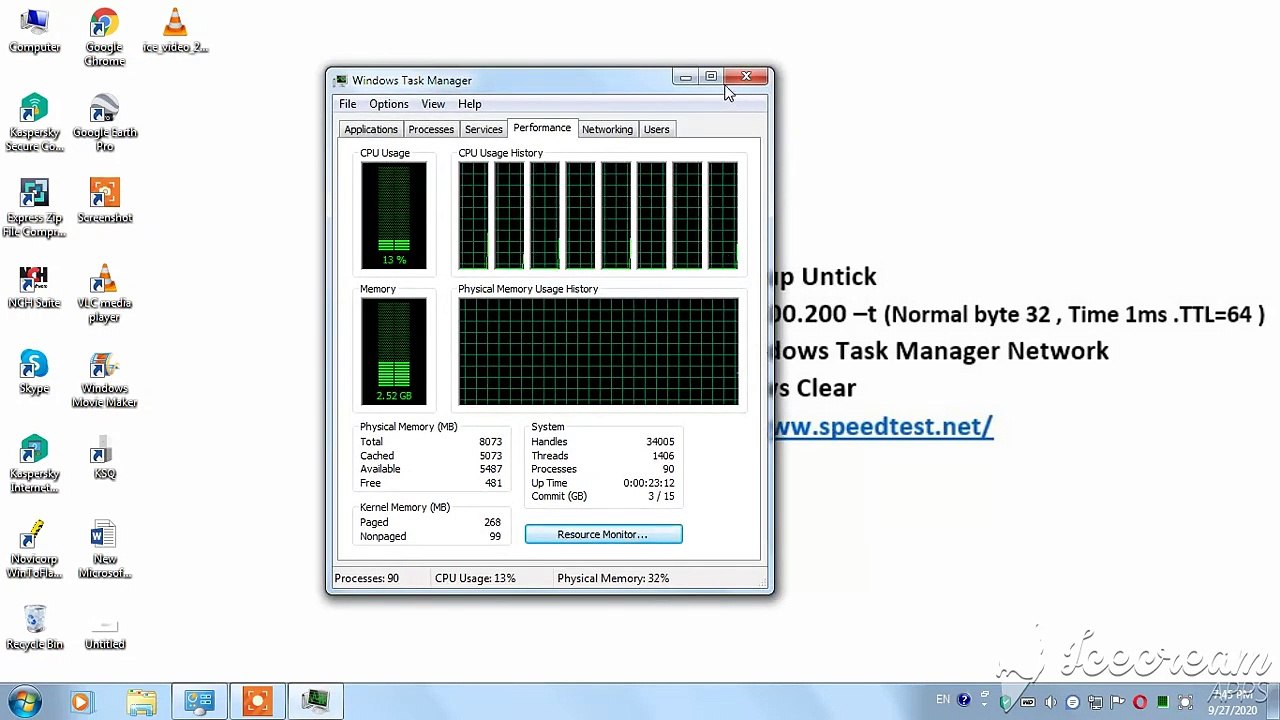Click the Kaspersky shield tray icon
The image size is (1280, 720).
click(x=1006, y=702)
